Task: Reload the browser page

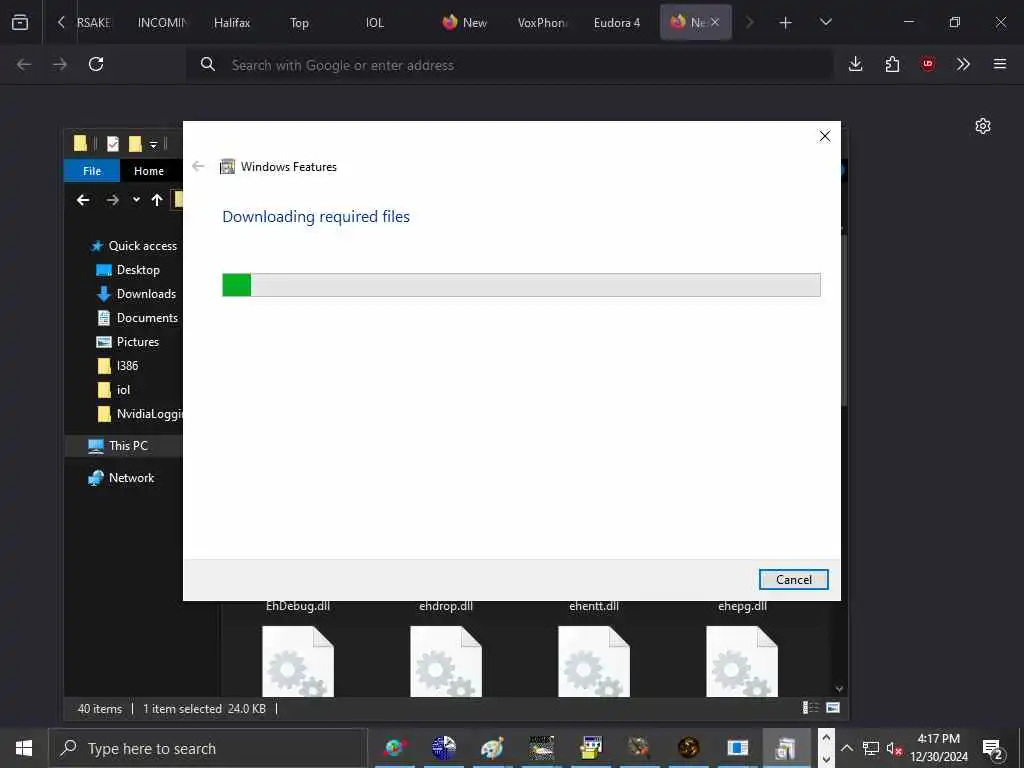Action: [x=96, y=64]
